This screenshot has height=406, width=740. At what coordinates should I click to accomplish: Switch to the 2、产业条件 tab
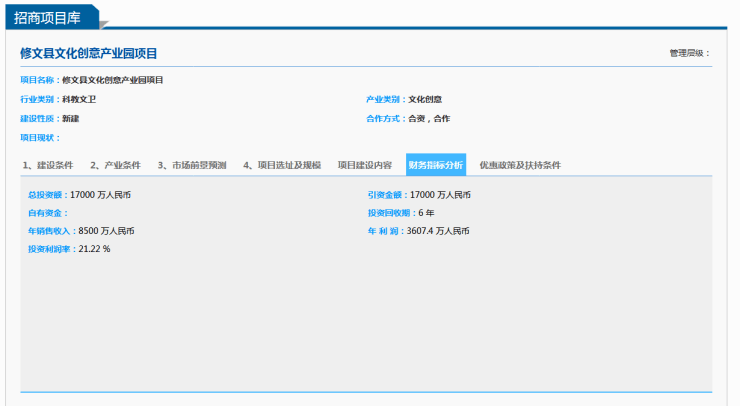point(115,165)
